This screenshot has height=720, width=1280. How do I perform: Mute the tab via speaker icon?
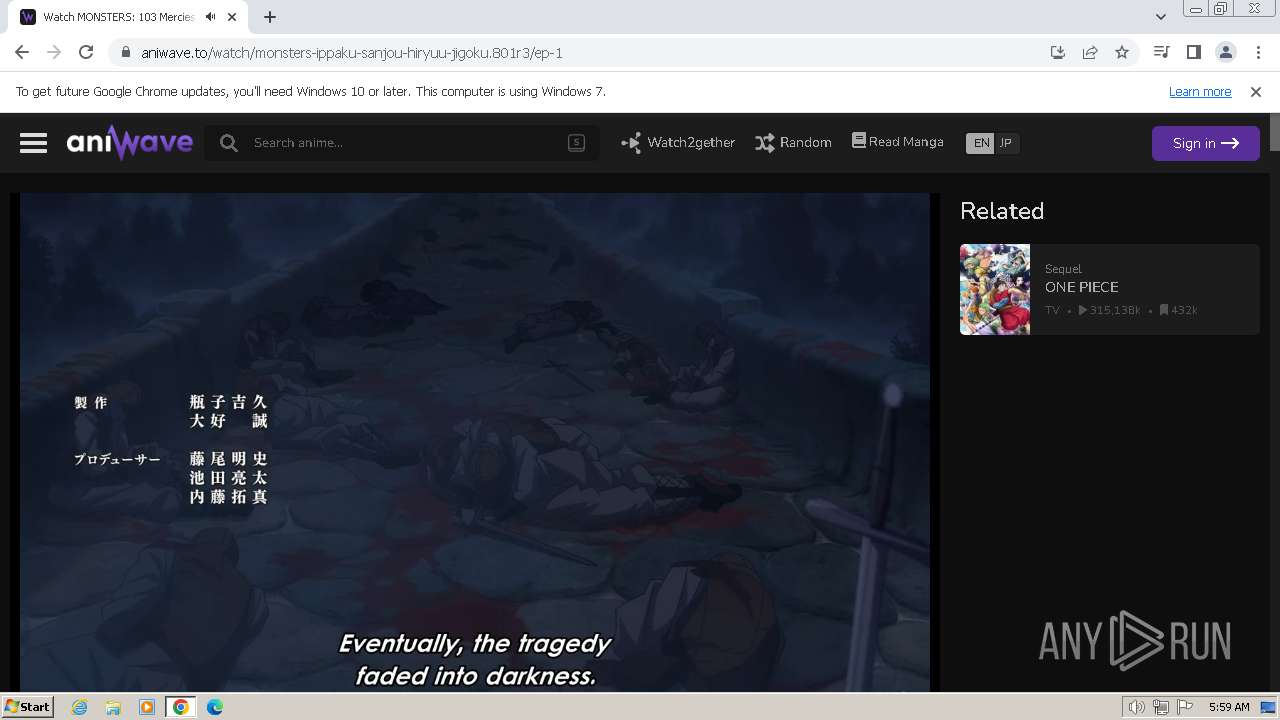(x=210, y=17)
